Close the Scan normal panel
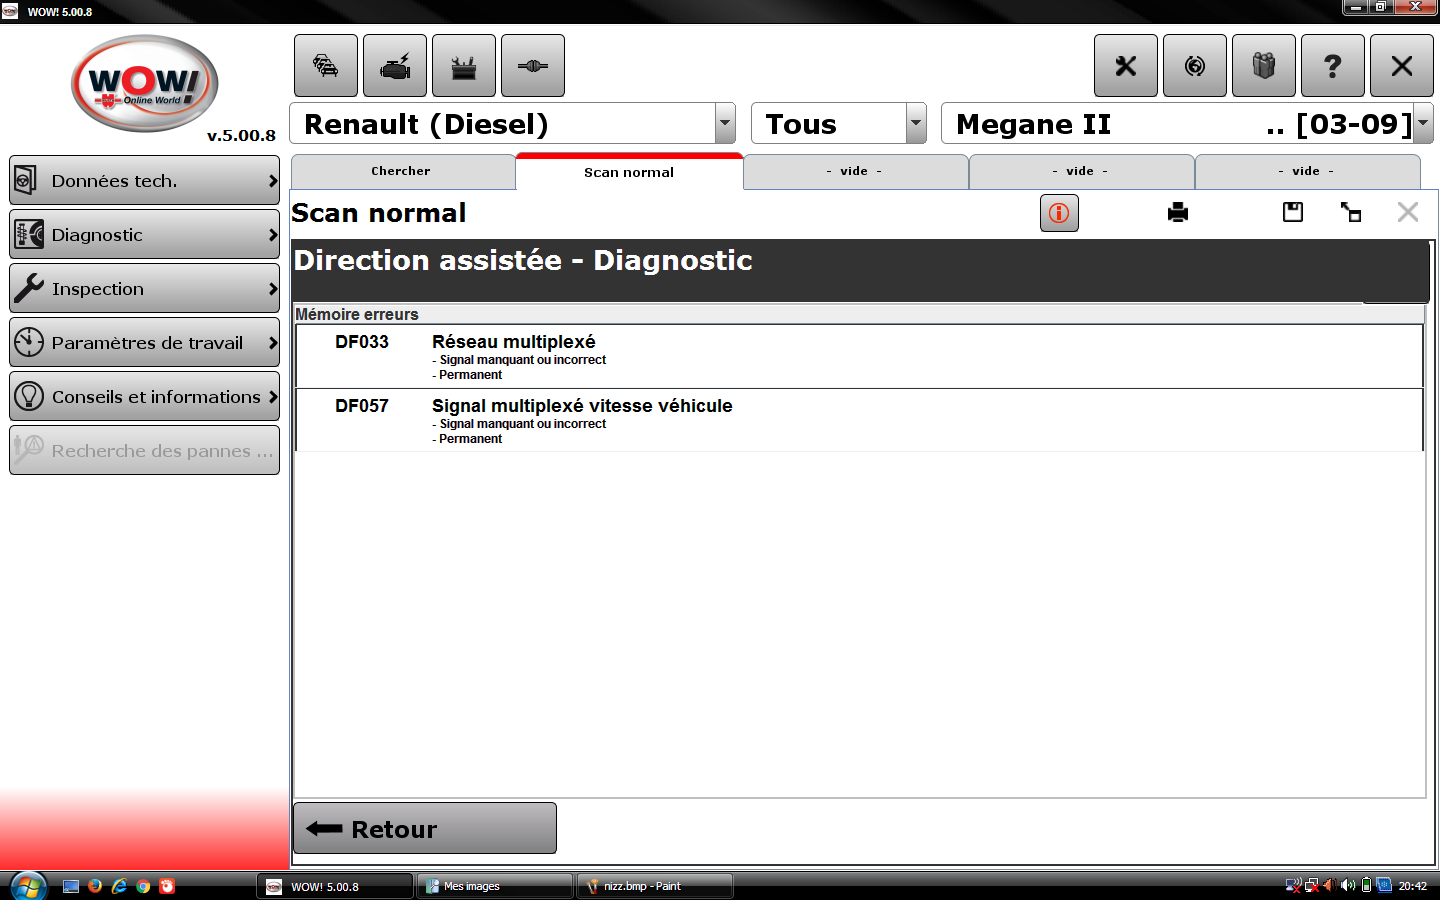 [x=1408, y=212]
